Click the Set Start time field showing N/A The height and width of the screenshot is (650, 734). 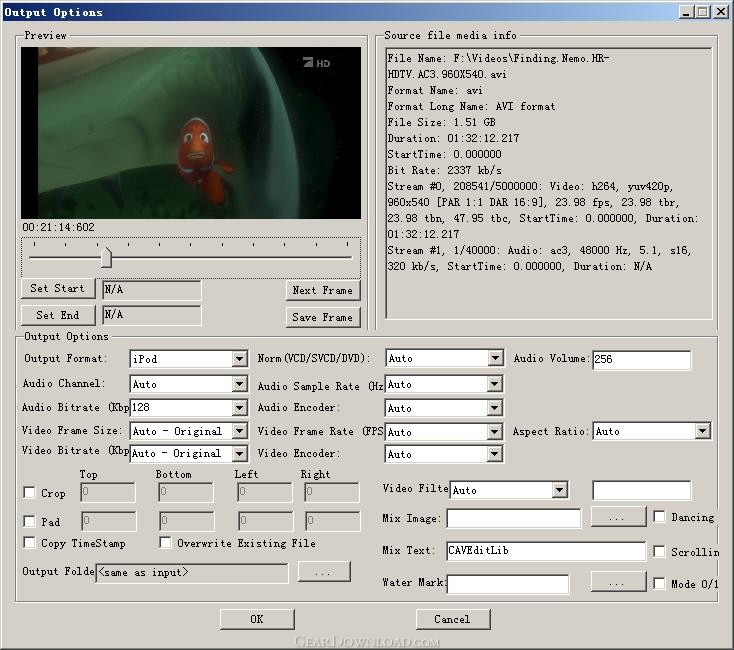(152, 290)
